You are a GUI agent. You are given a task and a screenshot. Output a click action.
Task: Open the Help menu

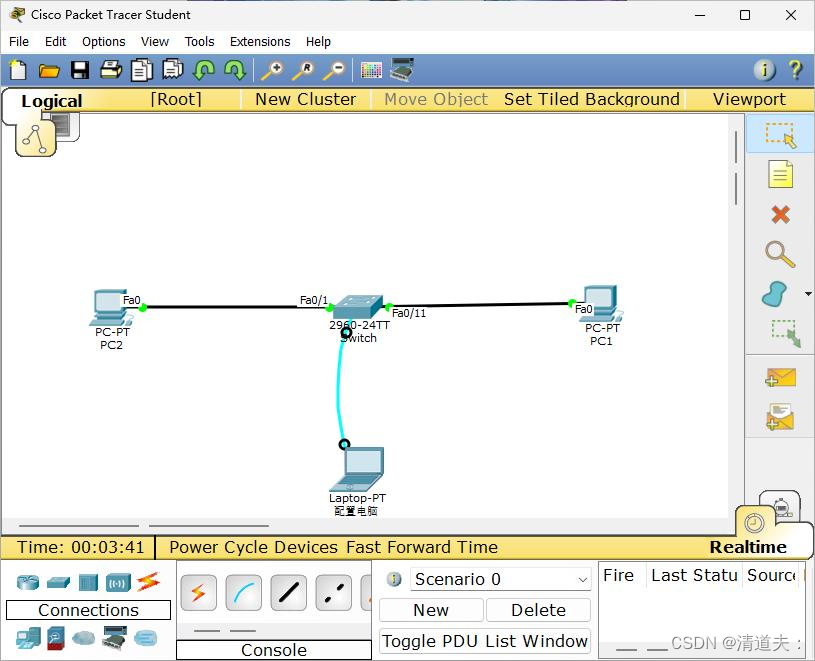pyautogui.click(x=318, y=42)
